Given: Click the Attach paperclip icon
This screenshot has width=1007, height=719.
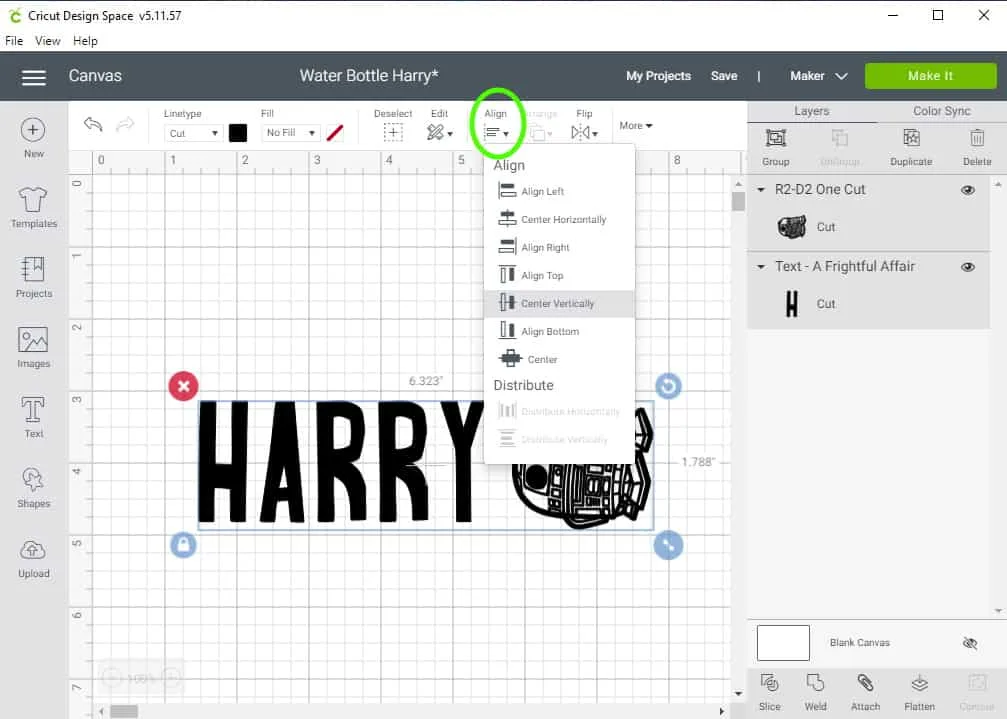Looking at the screenshot, I should pos(865,683).
